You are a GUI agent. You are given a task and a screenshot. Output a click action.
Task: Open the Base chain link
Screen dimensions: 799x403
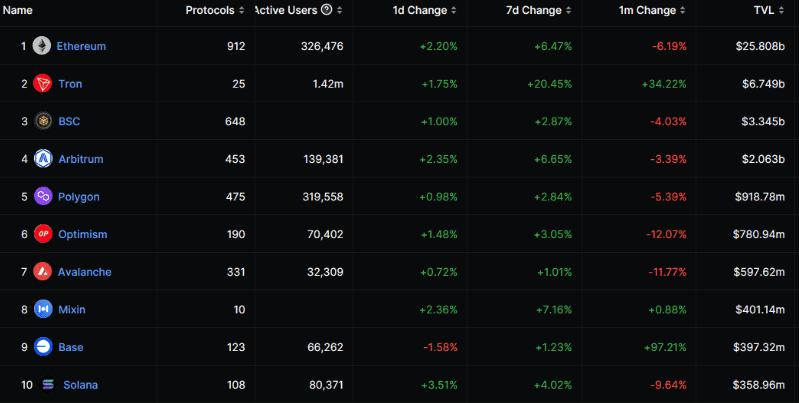click(x=71, y=347)
